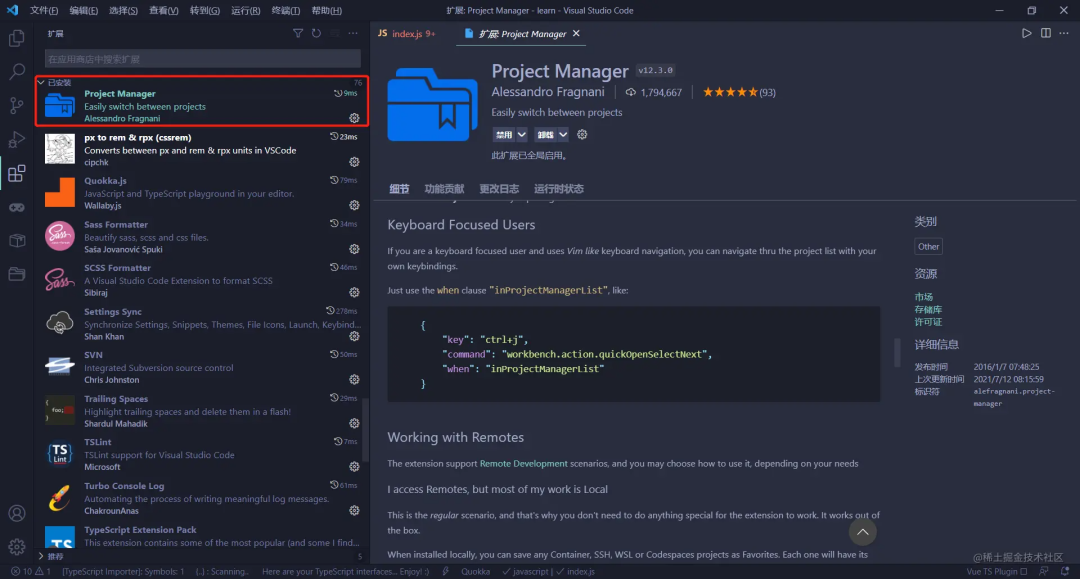Switch to the index.js editor tab
Image resolution: width=1080 pixels, height=579 pixels.
click(407, 34)
